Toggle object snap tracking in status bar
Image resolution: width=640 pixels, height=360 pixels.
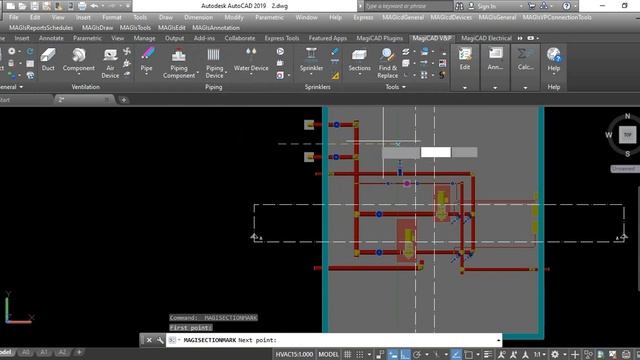tap(456, 354)
